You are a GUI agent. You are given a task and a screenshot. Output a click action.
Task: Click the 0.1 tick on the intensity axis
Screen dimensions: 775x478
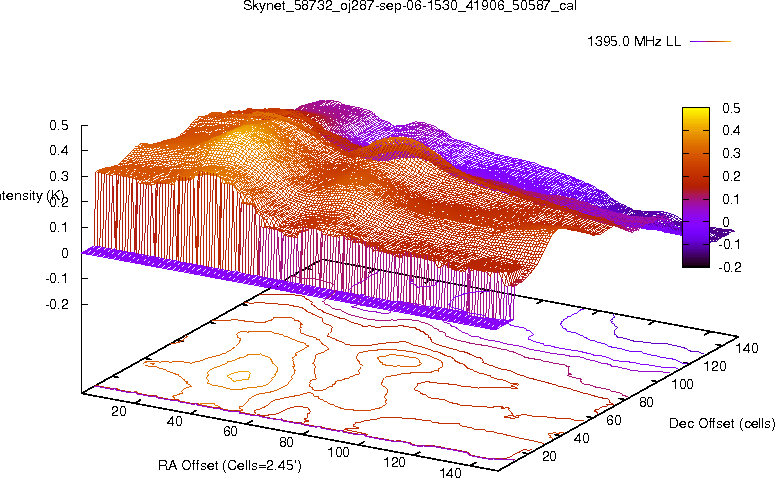click(x=59, y=227)
